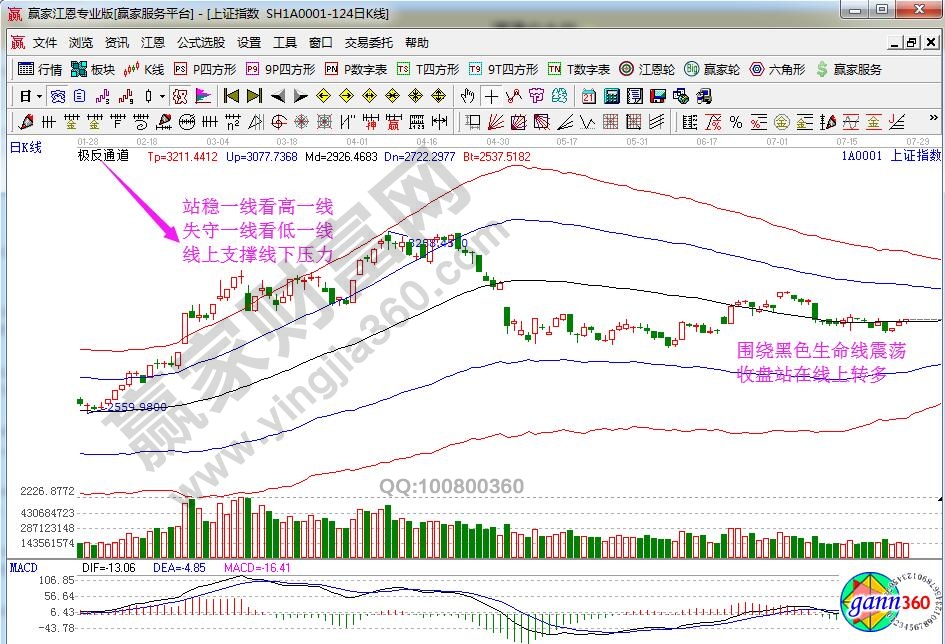Expand the 日 period dropdown arrow
The image size is (945, 644).
pyautogui.click(x=39, y=96)
